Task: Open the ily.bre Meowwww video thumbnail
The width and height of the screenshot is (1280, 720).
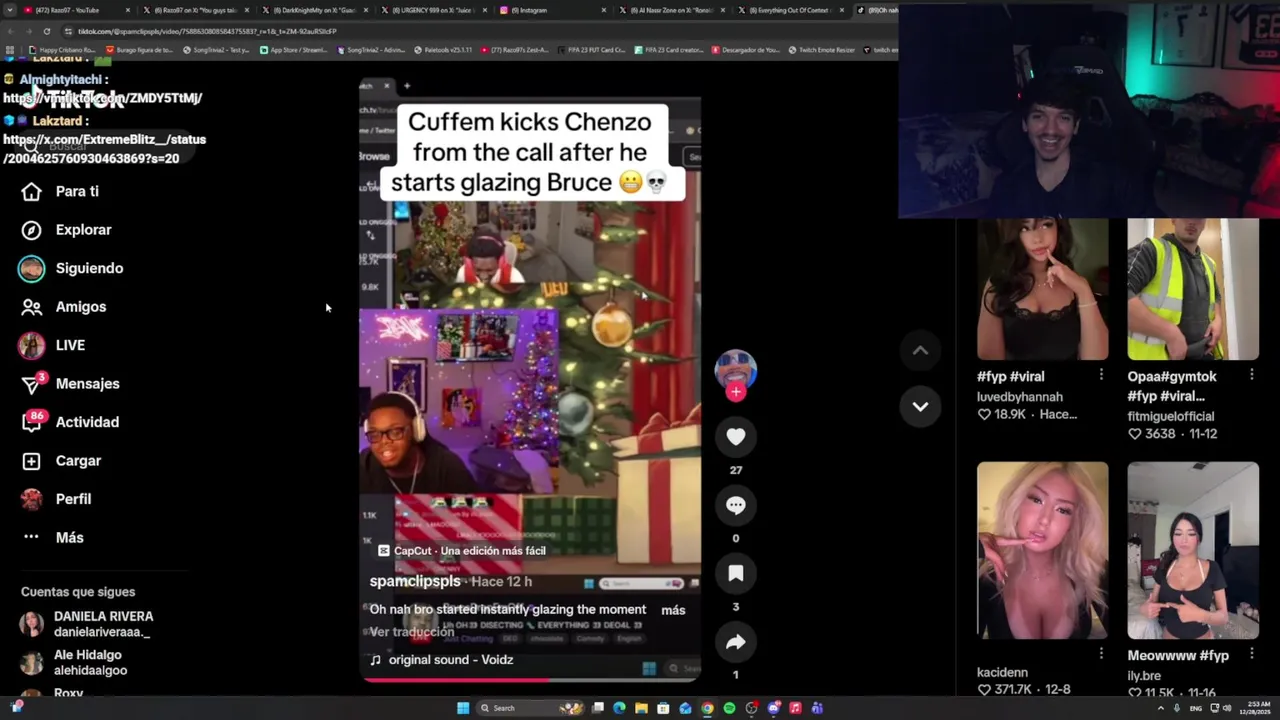Action: click(x=1193, y=550)
